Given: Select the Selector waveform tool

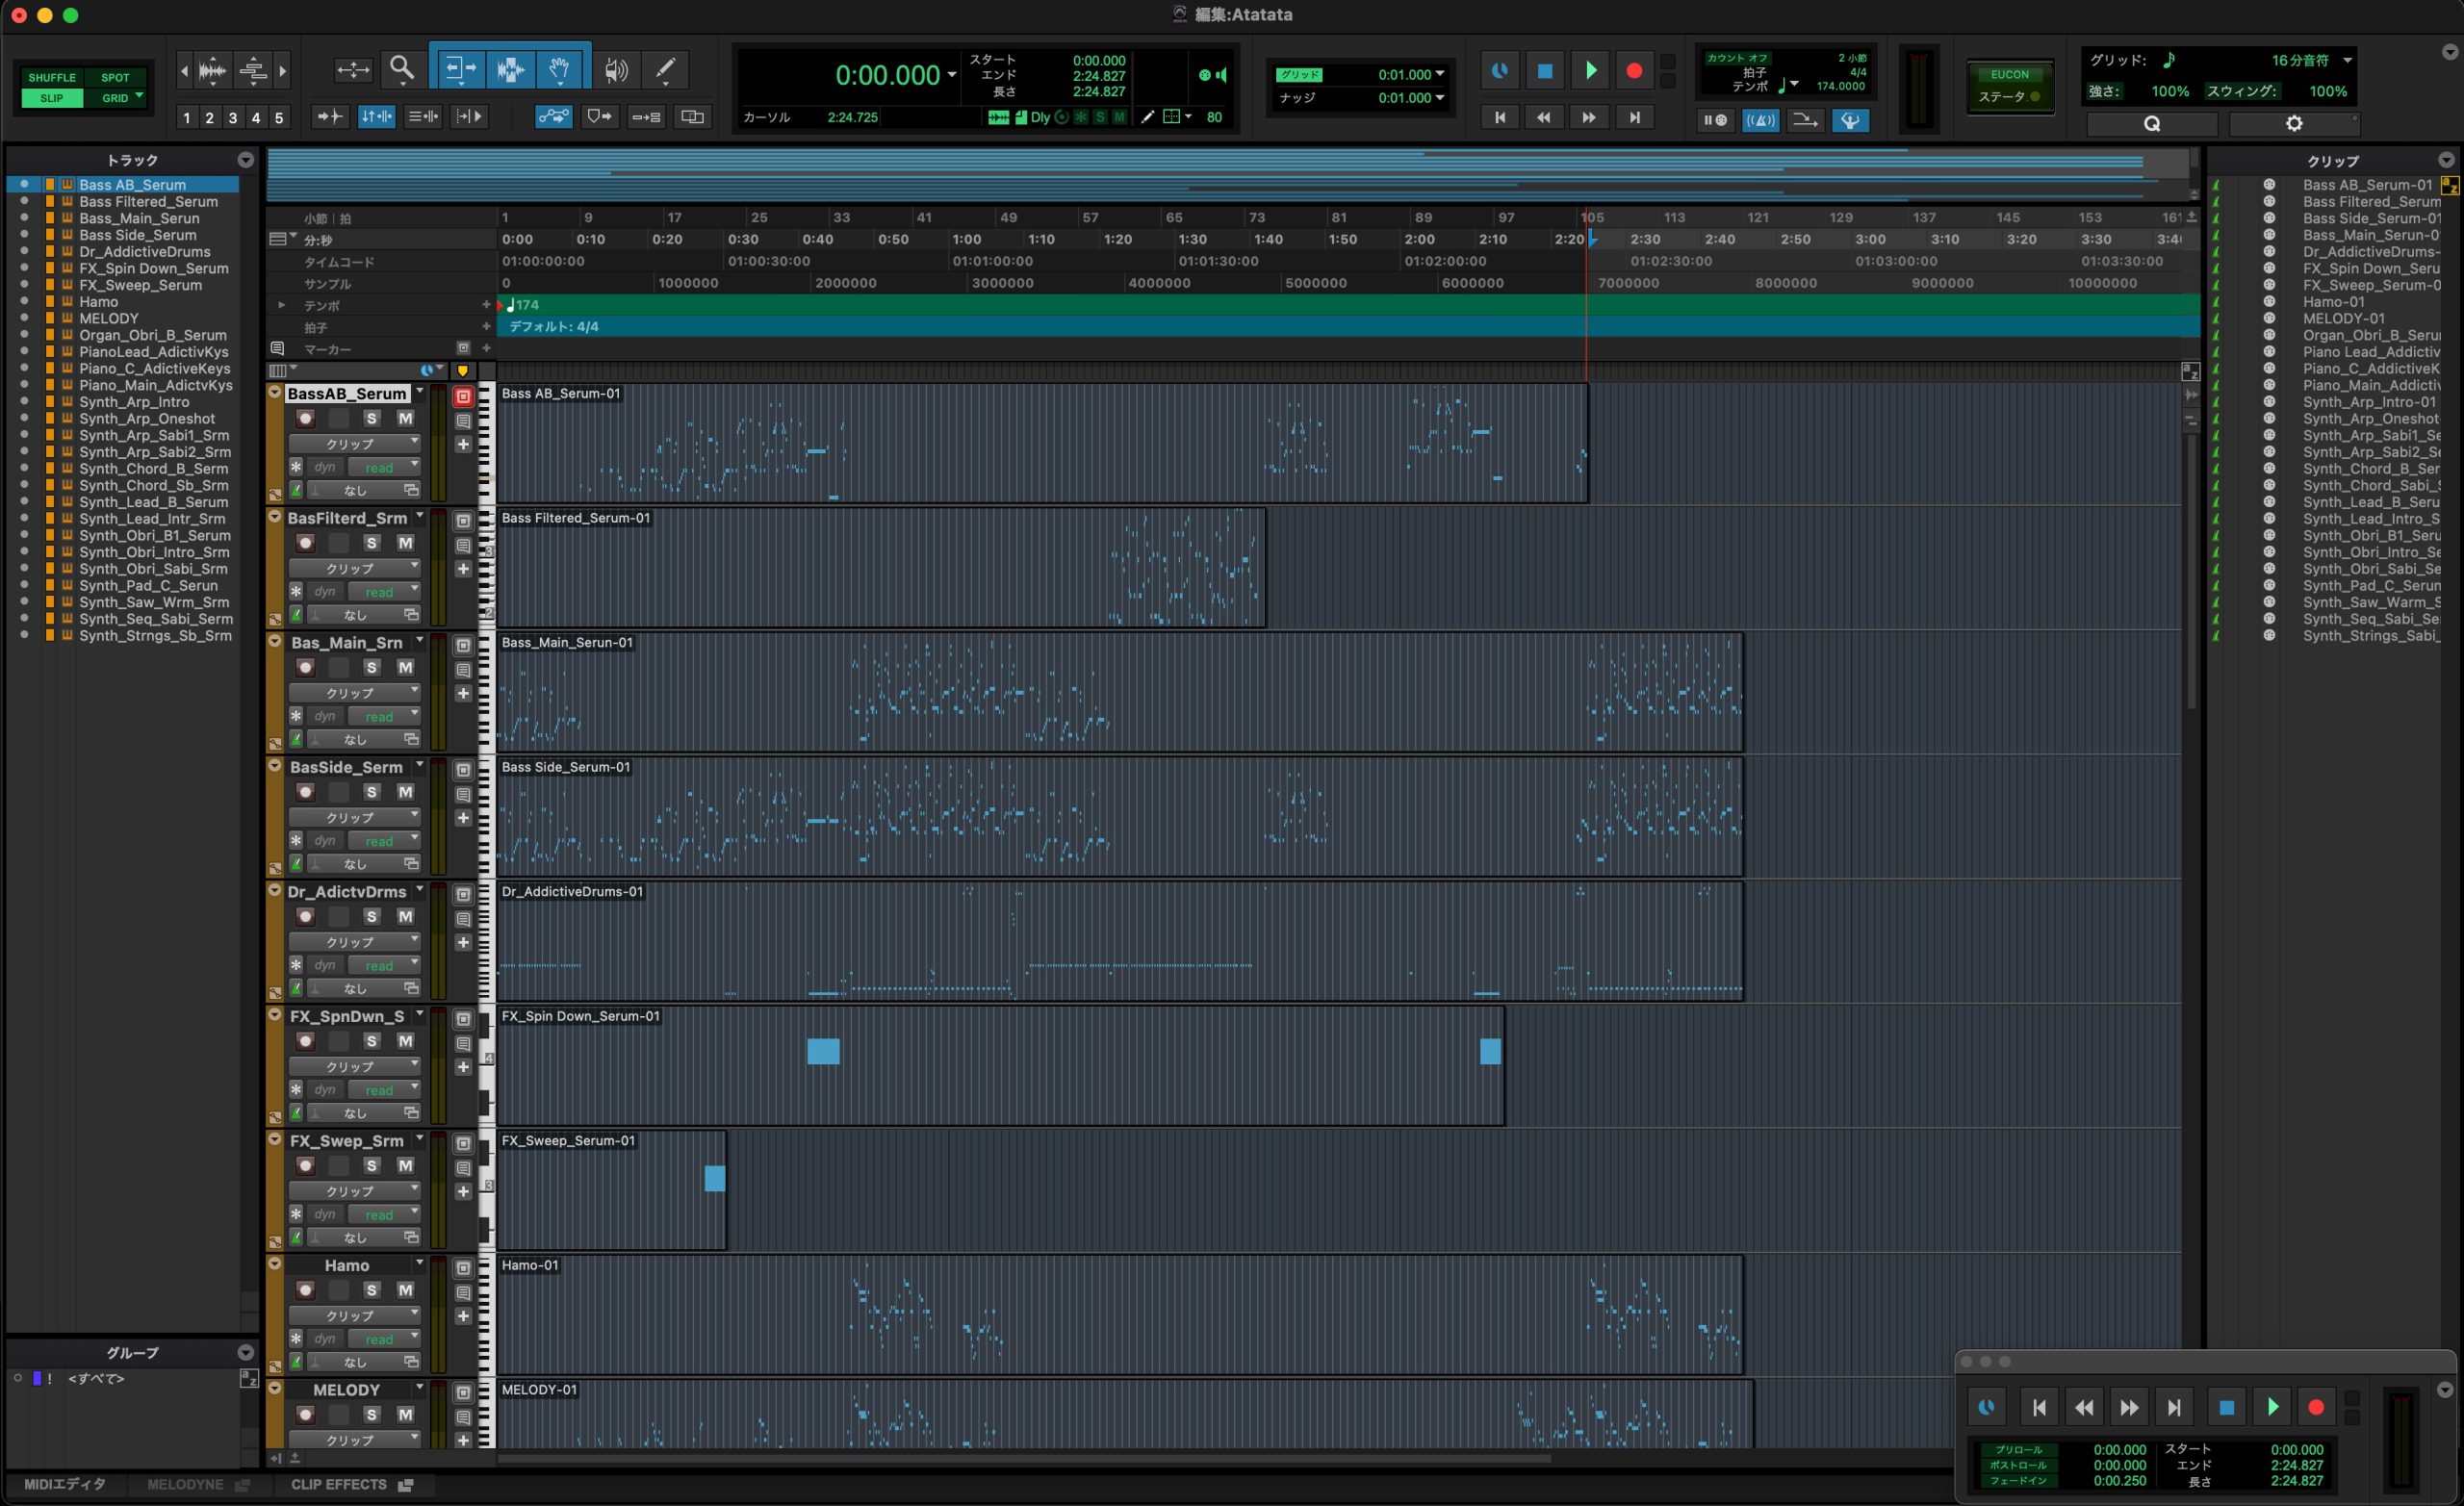Looking at the screenshot, I should tap(510, 69).
